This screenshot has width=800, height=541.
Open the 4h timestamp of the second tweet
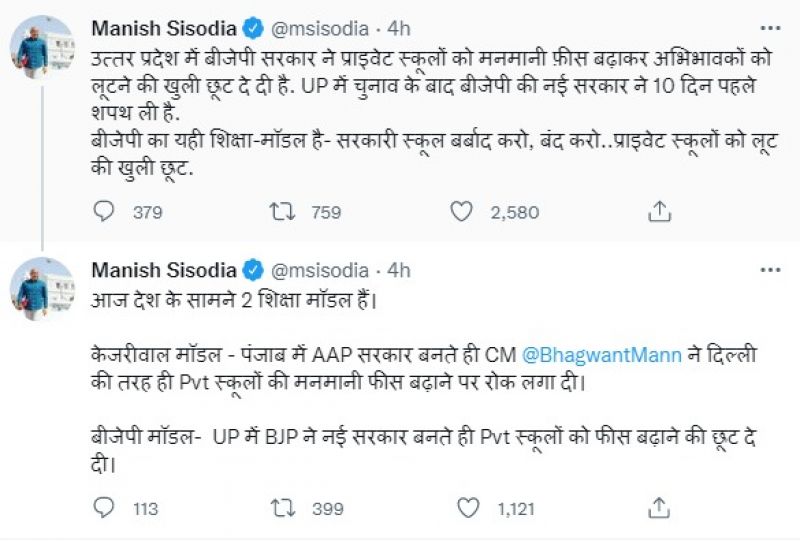399,270
